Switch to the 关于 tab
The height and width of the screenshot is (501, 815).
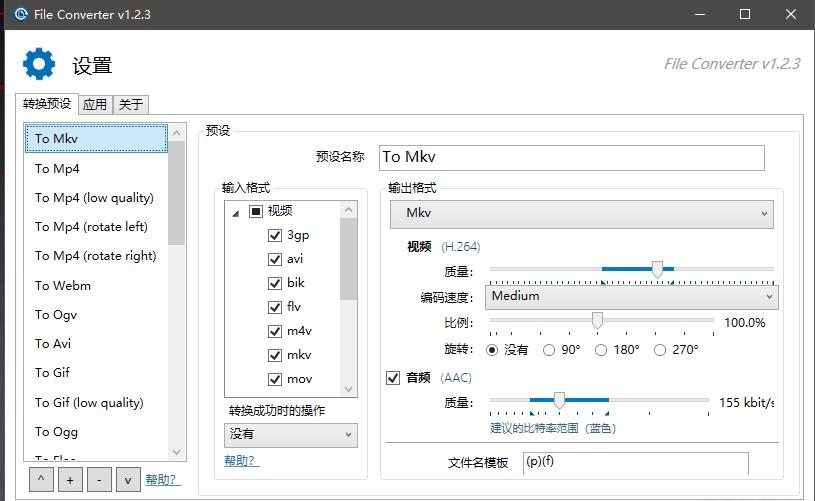point(131,104)
